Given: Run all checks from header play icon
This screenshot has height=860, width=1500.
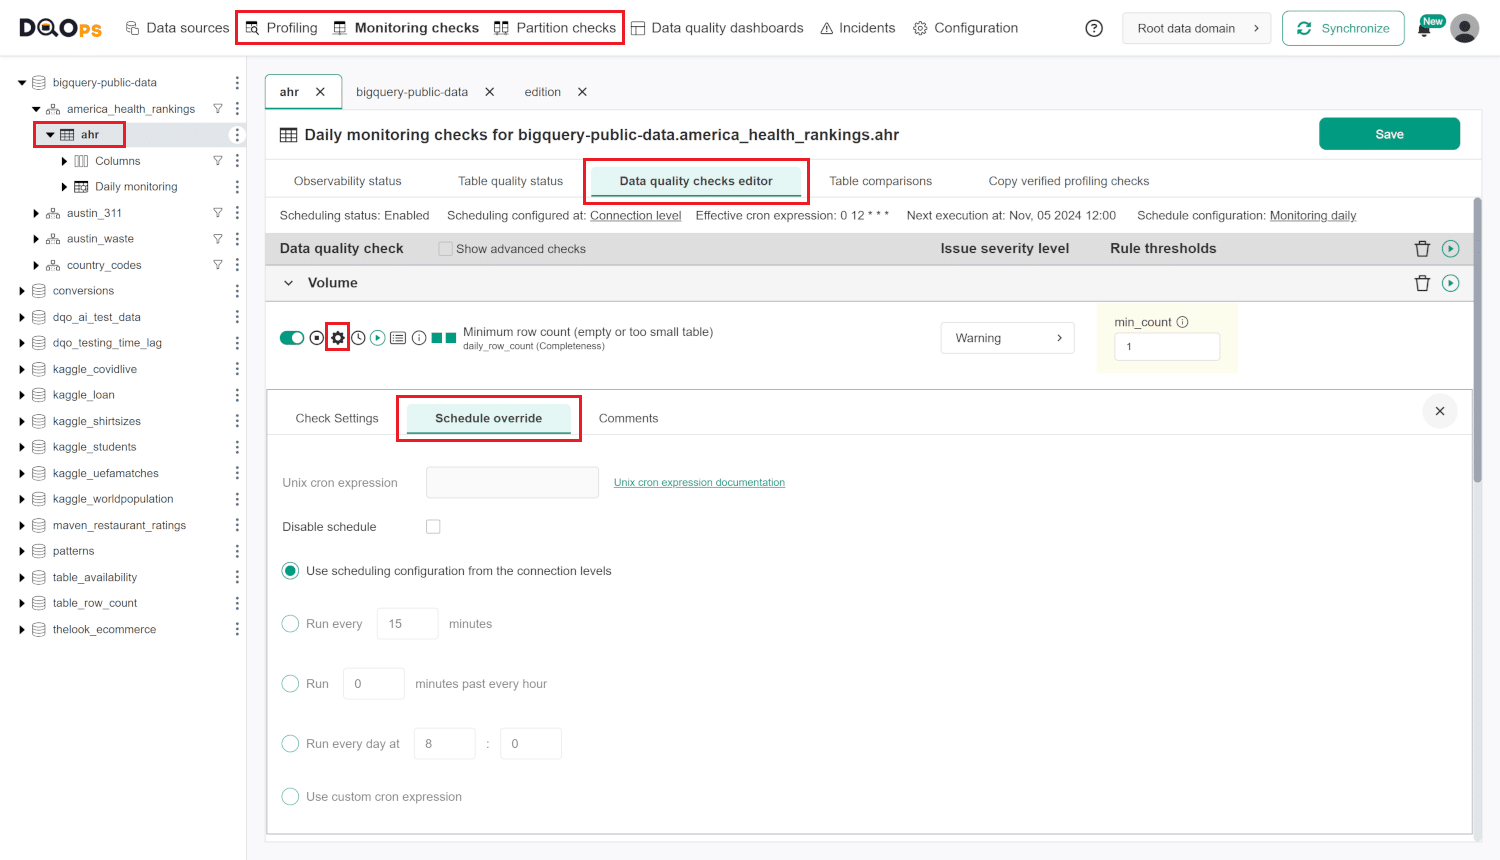Looking at the screenshot, I should click(1451, 249).
